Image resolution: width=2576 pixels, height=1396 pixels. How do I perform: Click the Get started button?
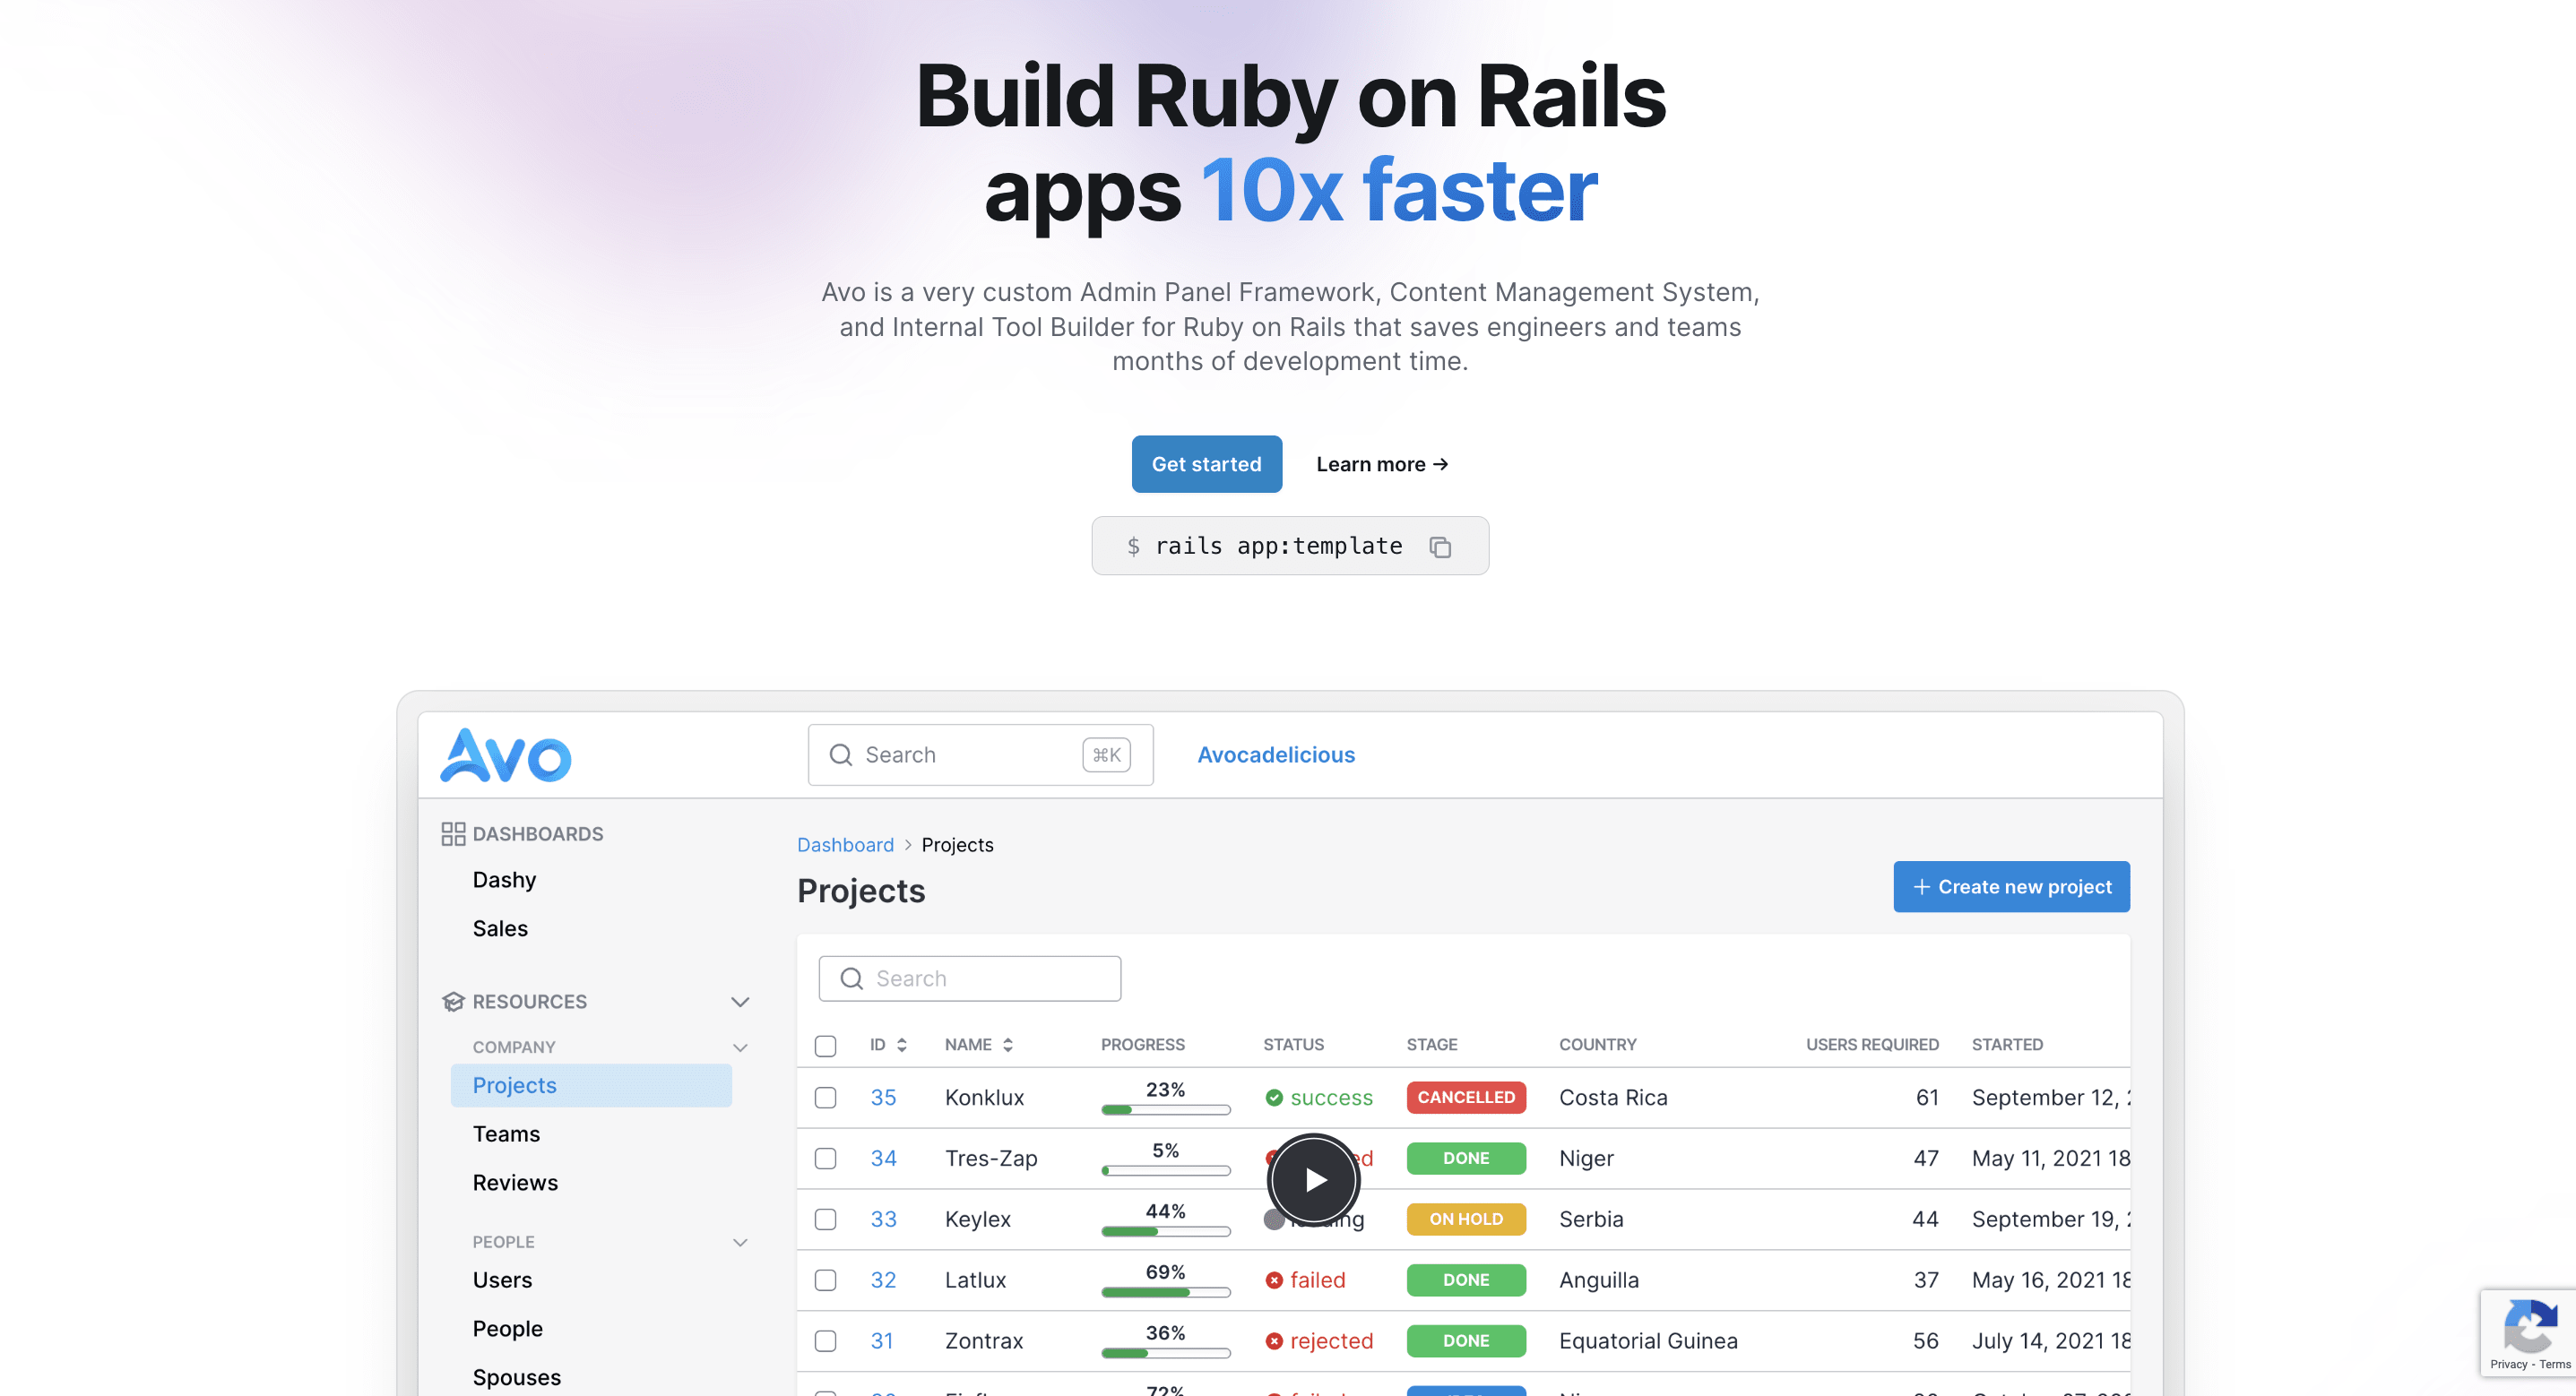pyautogui.click(x=1206, y=462)
